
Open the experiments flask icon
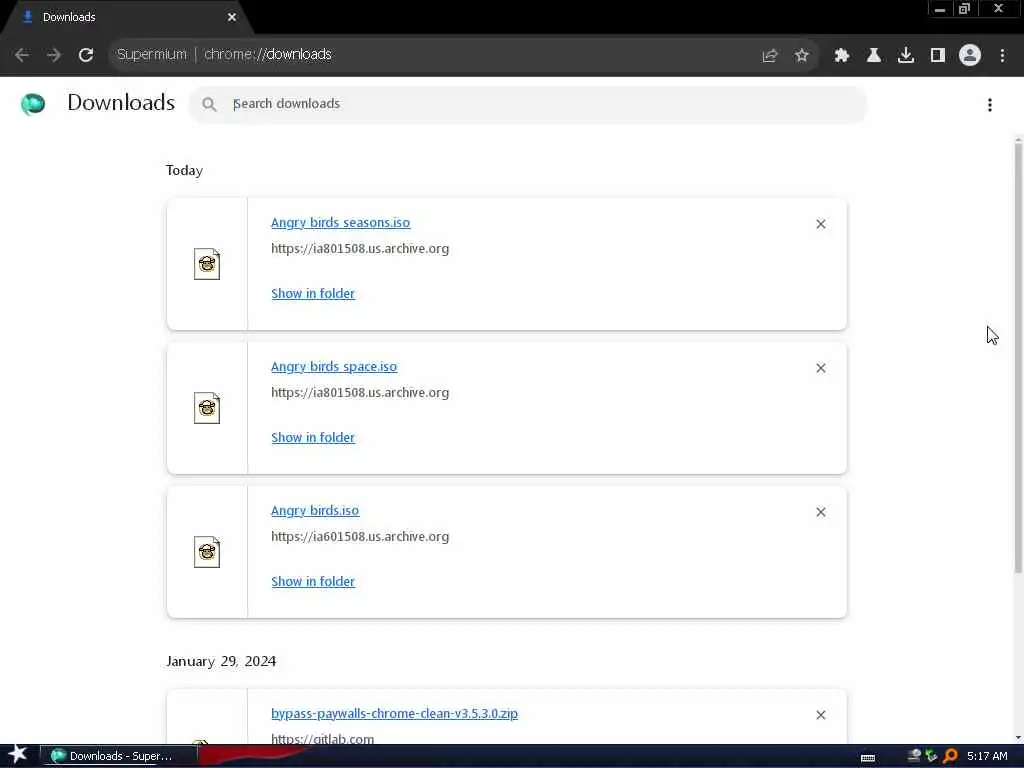click(x=873, y=56)
